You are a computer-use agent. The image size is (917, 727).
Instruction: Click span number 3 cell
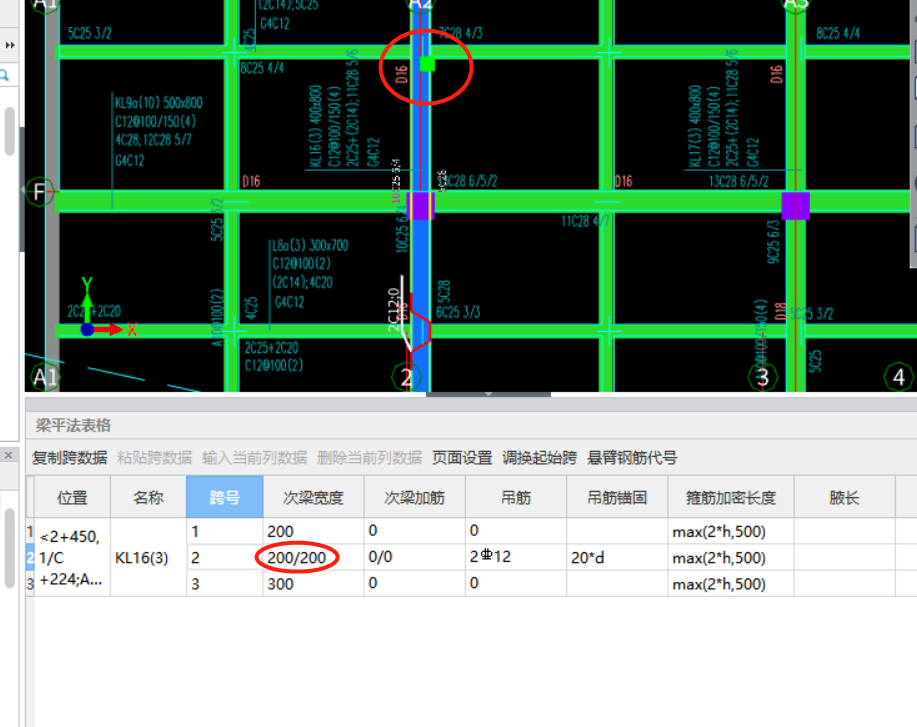coord(225,584)
